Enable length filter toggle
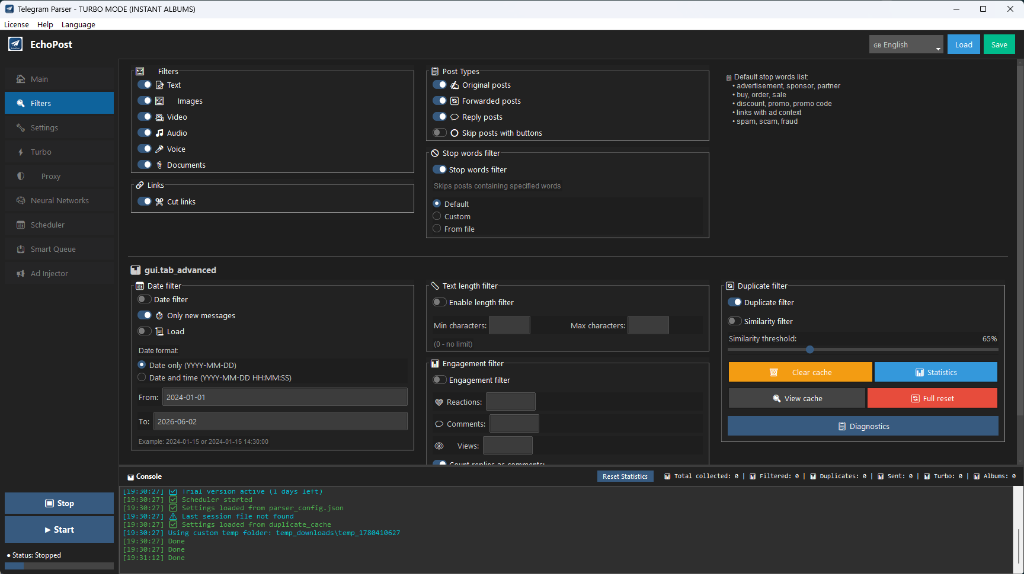 click(440, 302)
